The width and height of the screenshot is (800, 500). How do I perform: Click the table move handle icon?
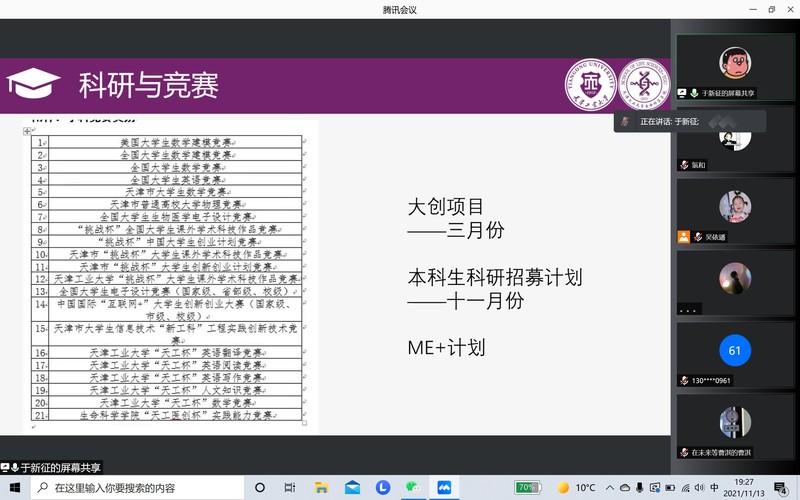coord(27,131)
